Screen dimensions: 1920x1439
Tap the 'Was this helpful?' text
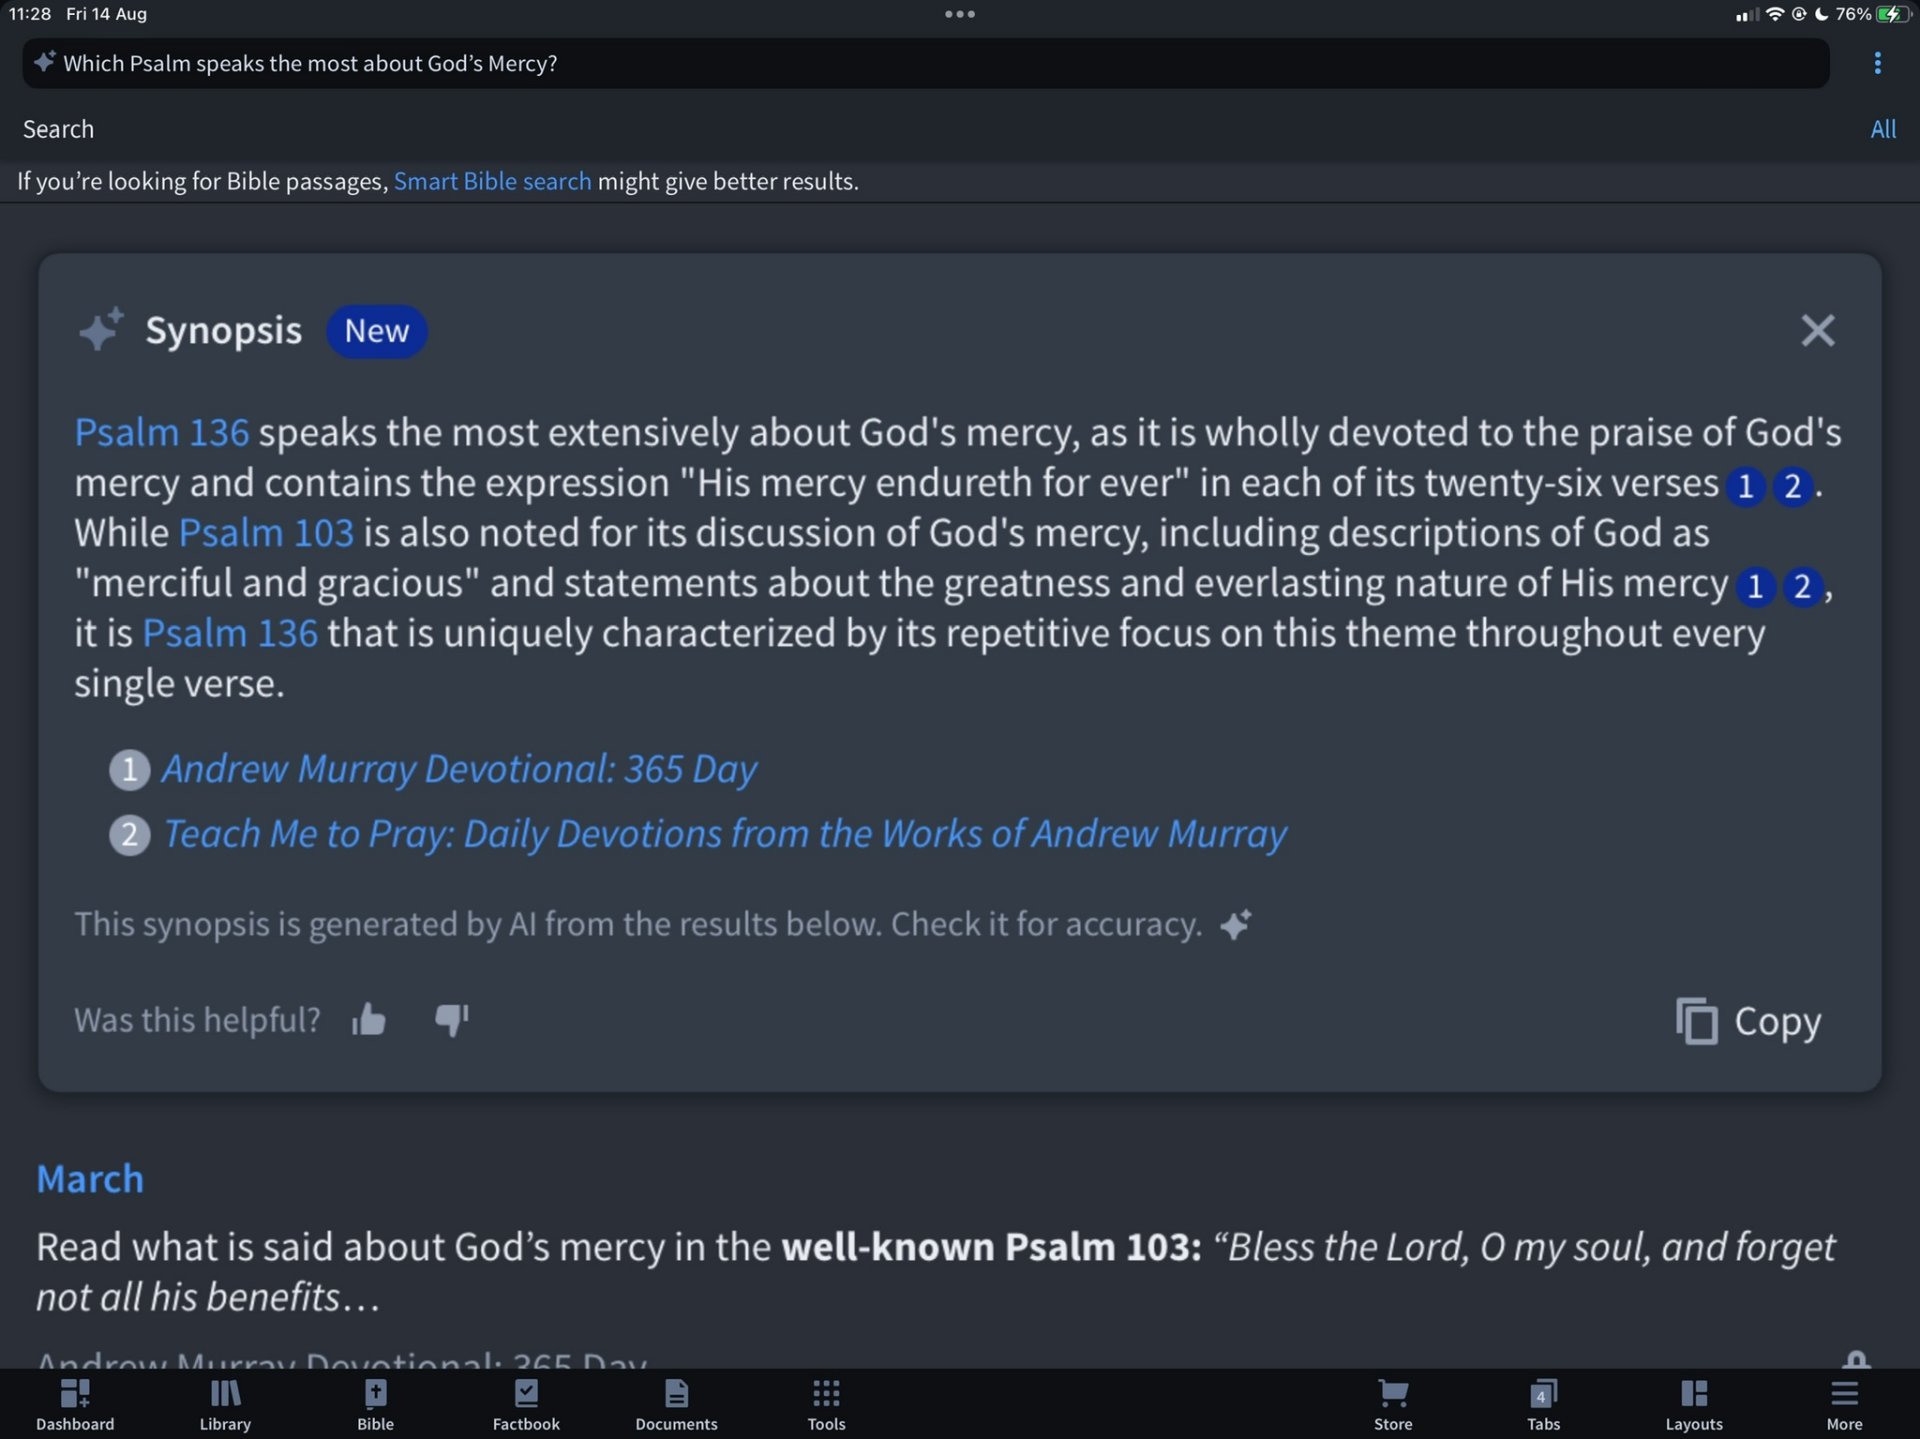(x=197, y=1020)
